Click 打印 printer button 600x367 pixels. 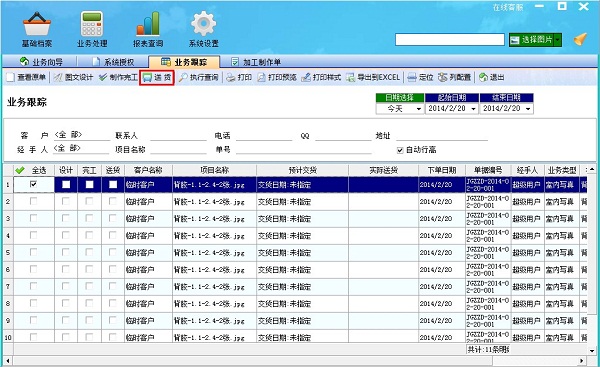(239, 77)
